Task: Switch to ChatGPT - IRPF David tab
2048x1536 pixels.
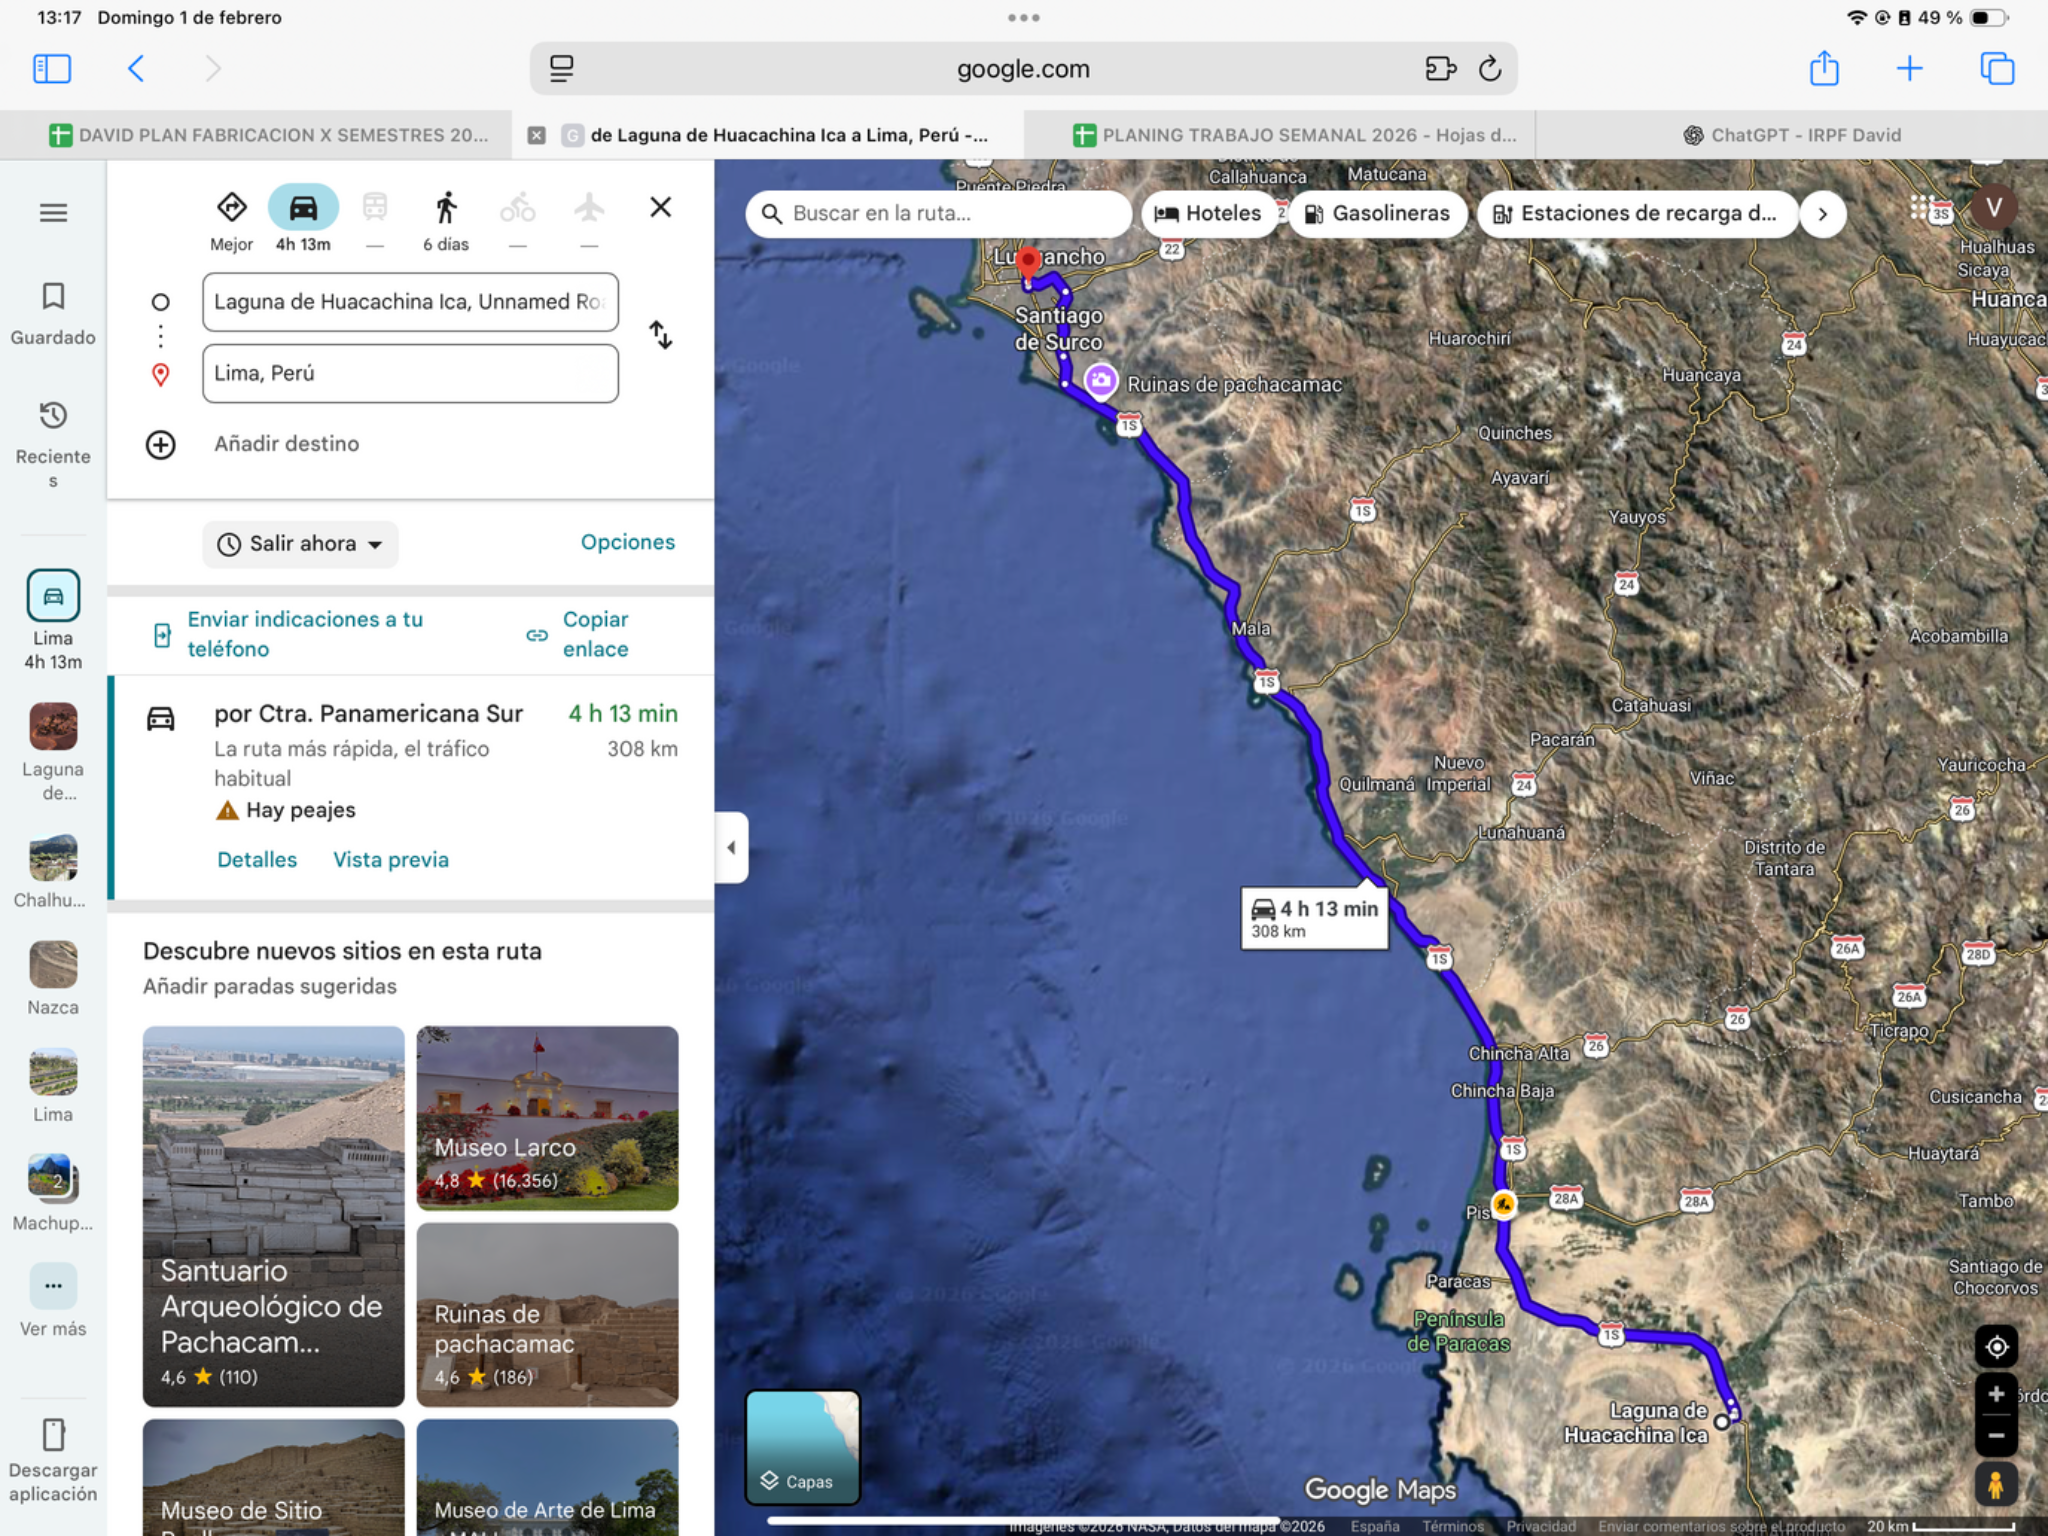Action: pyautogui.click(x=1792, y=135)
